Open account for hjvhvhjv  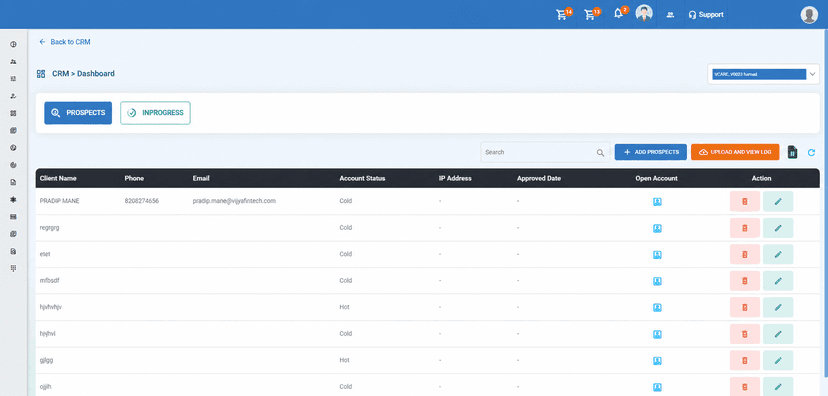pos(657,307)
